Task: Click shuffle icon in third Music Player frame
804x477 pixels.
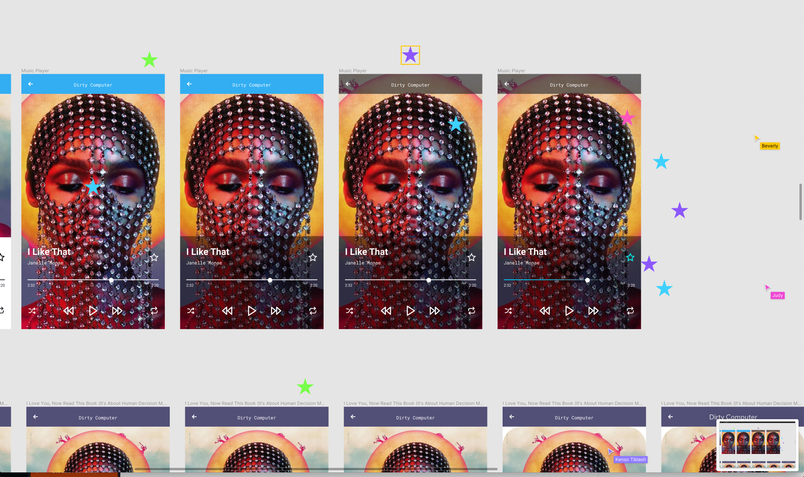Action: click(349, 311)
